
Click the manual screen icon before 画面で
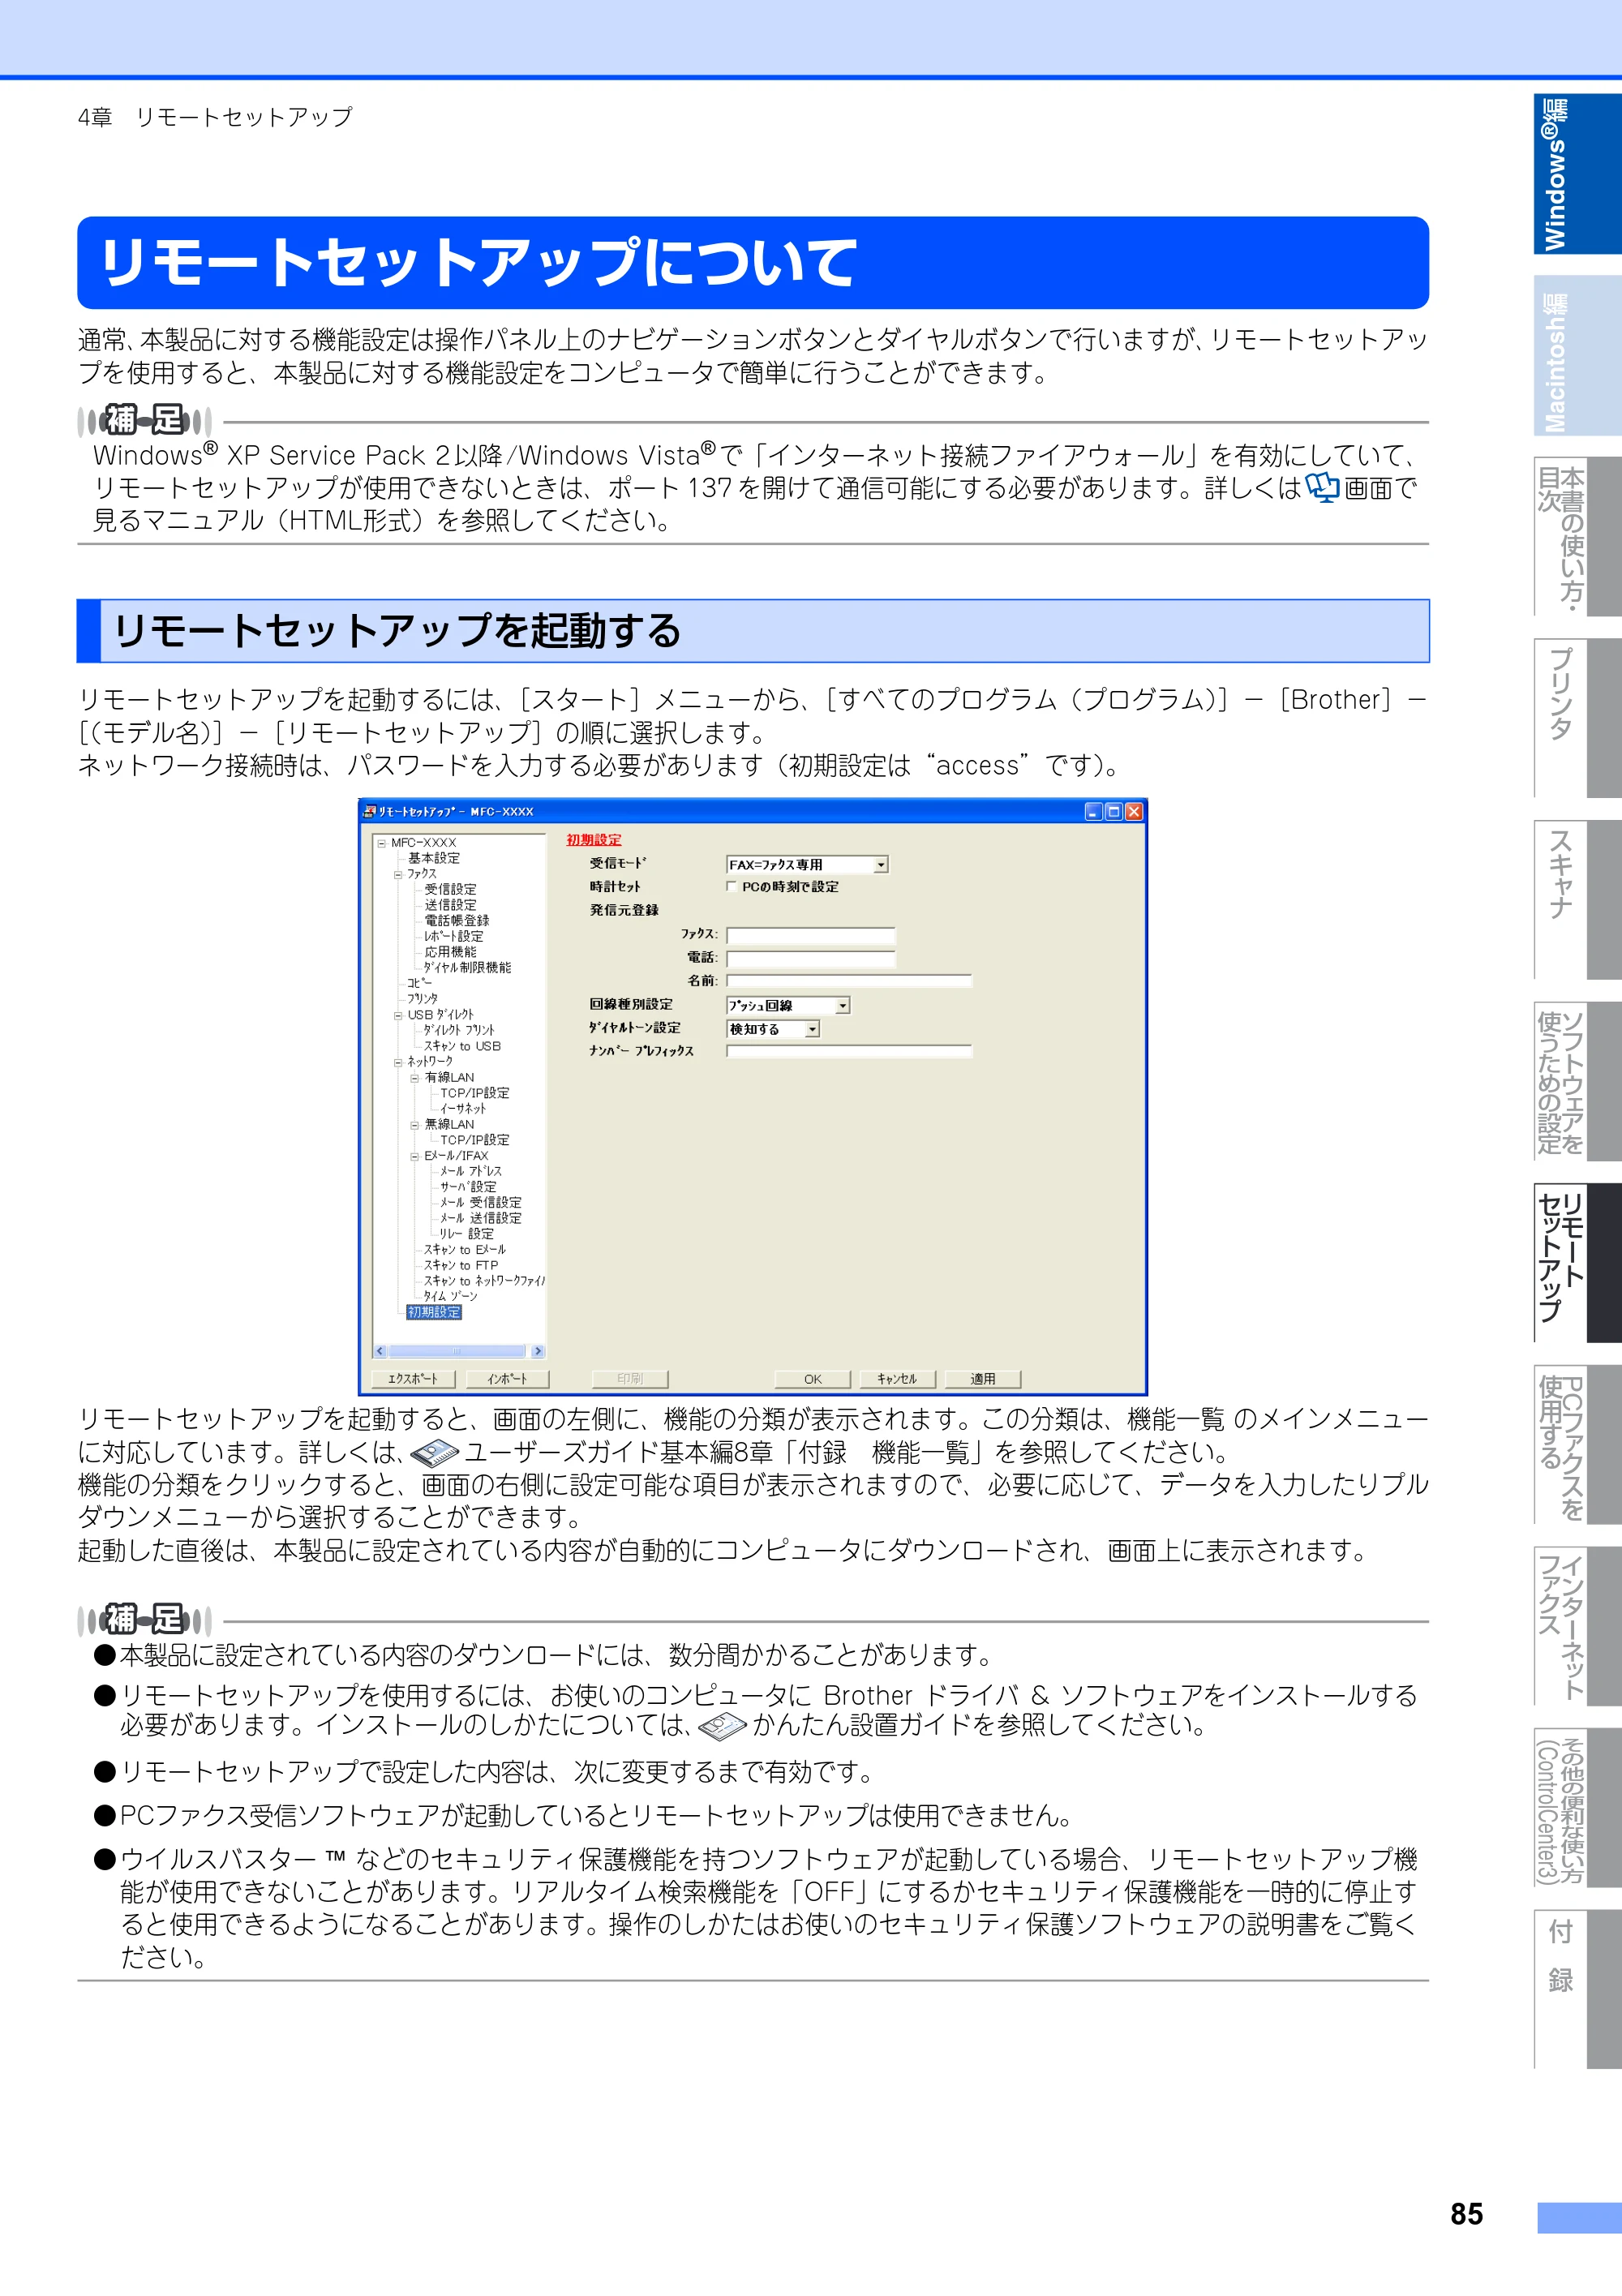click(x=1322, y=488)
